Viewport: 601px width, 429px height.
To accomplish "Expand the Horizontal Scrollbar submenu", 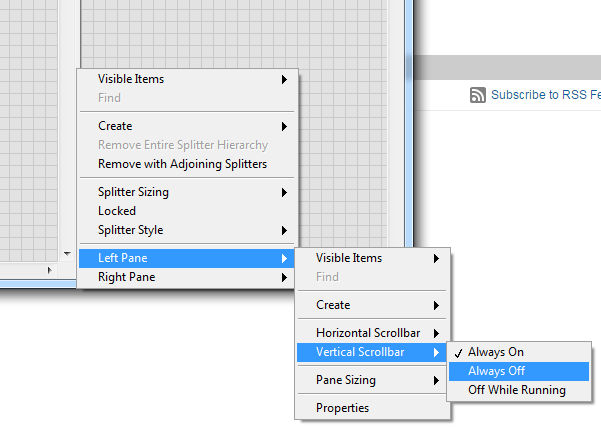I will (368, 332).
